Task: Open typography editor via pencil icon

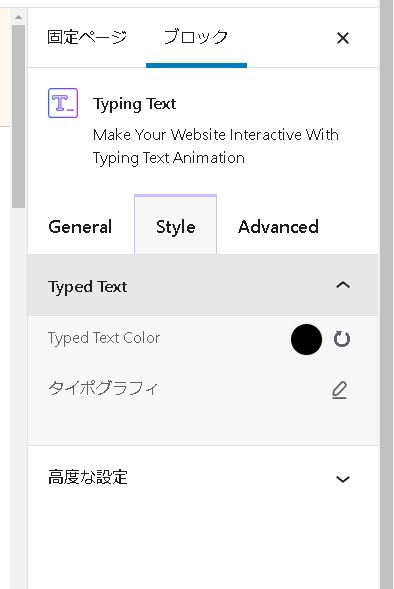Action: point(340,390)
